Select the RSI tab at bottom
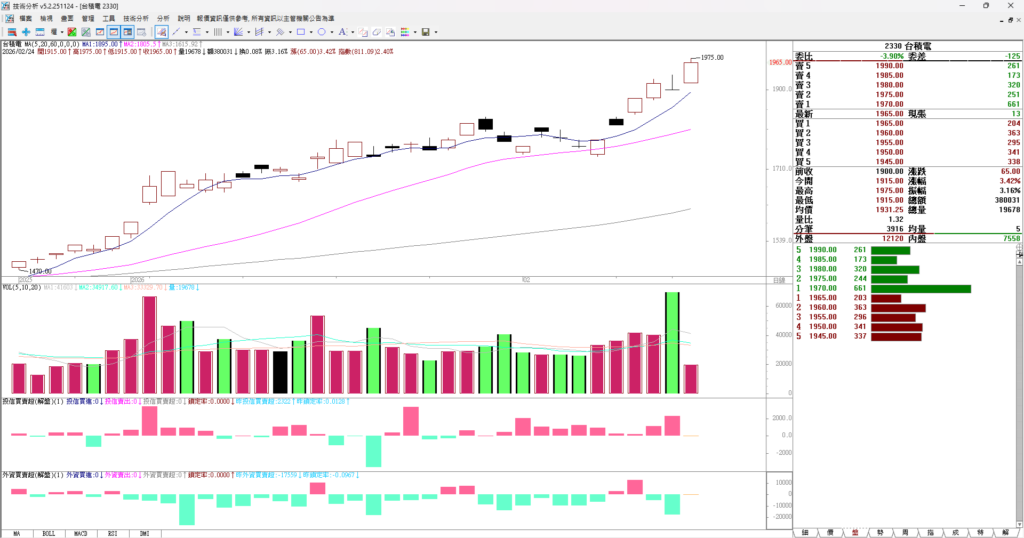 click(112, 532)
